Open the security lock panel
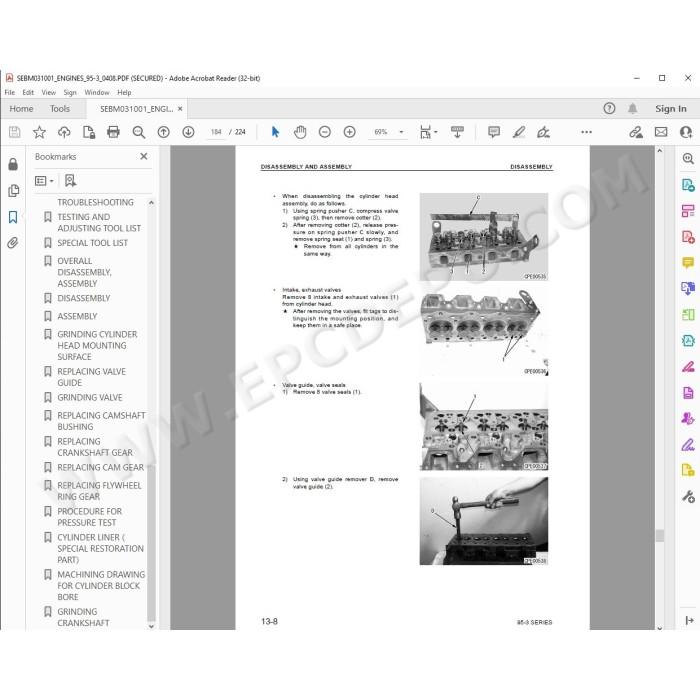Screen dimensions: 700x700 (x=13, y=164)
